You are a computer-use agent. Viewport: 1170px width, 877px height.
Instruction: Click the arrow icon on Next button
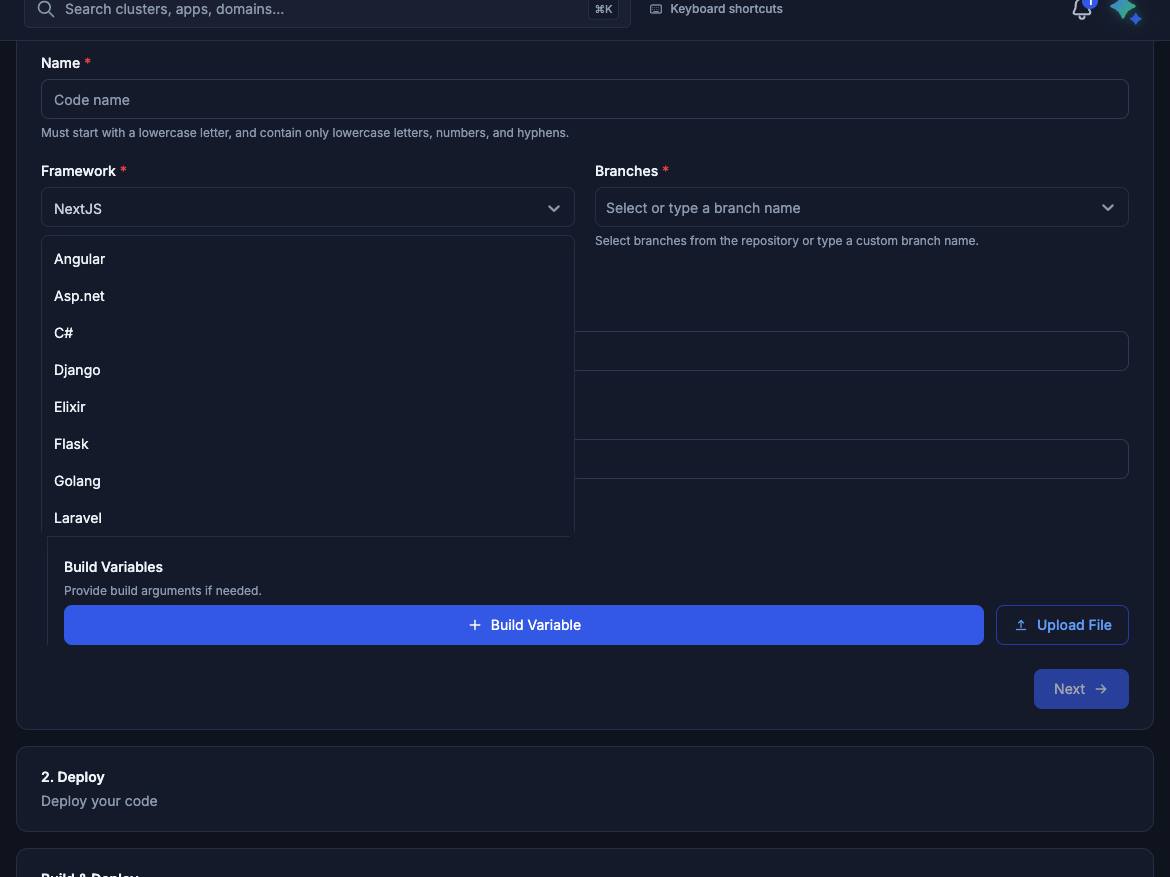(1101, 689)
